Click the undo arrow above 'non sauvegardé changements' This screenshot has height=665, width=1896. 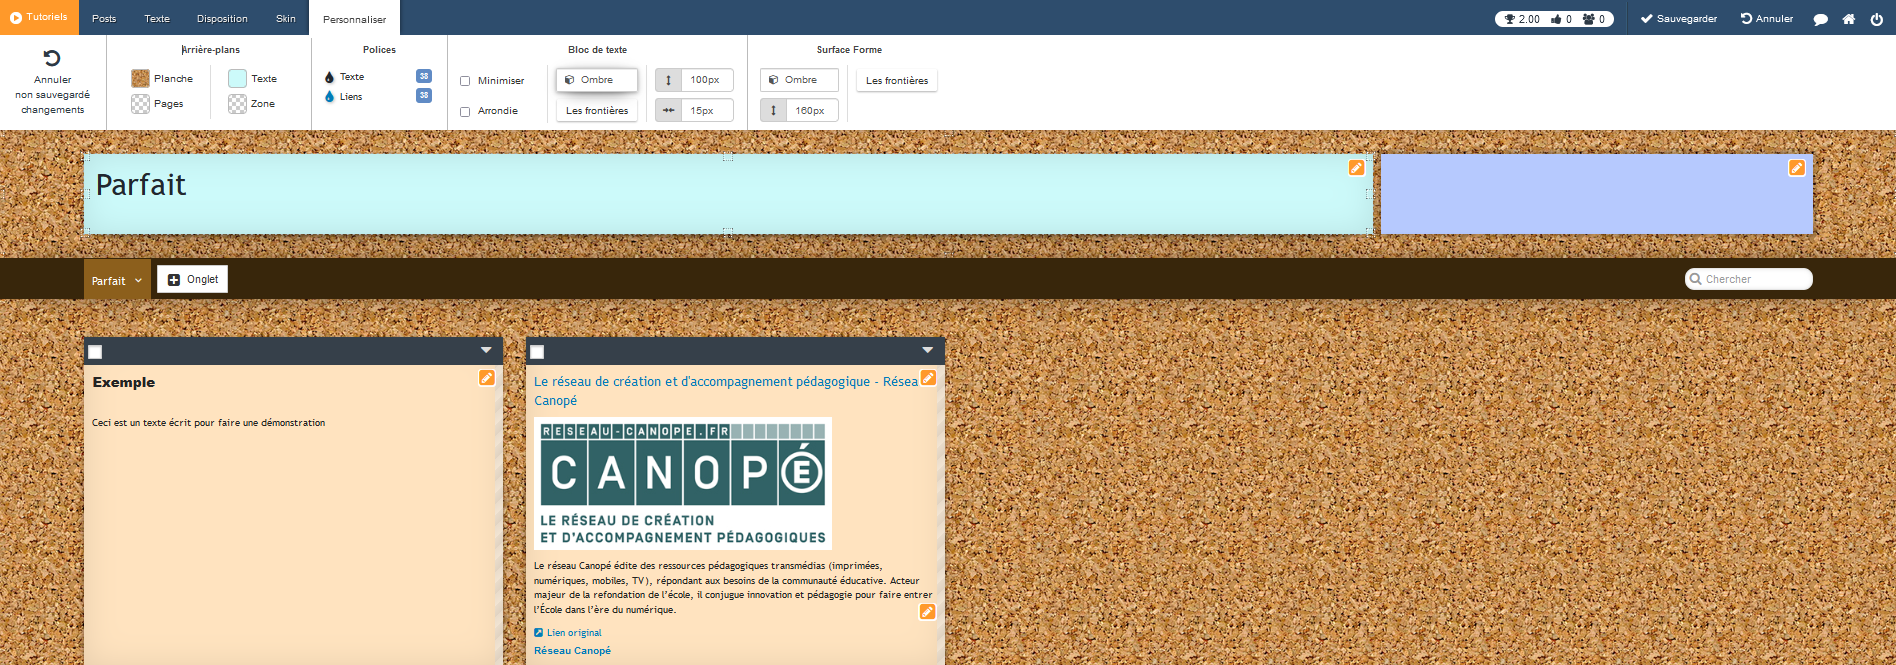(x=52, y=58)
